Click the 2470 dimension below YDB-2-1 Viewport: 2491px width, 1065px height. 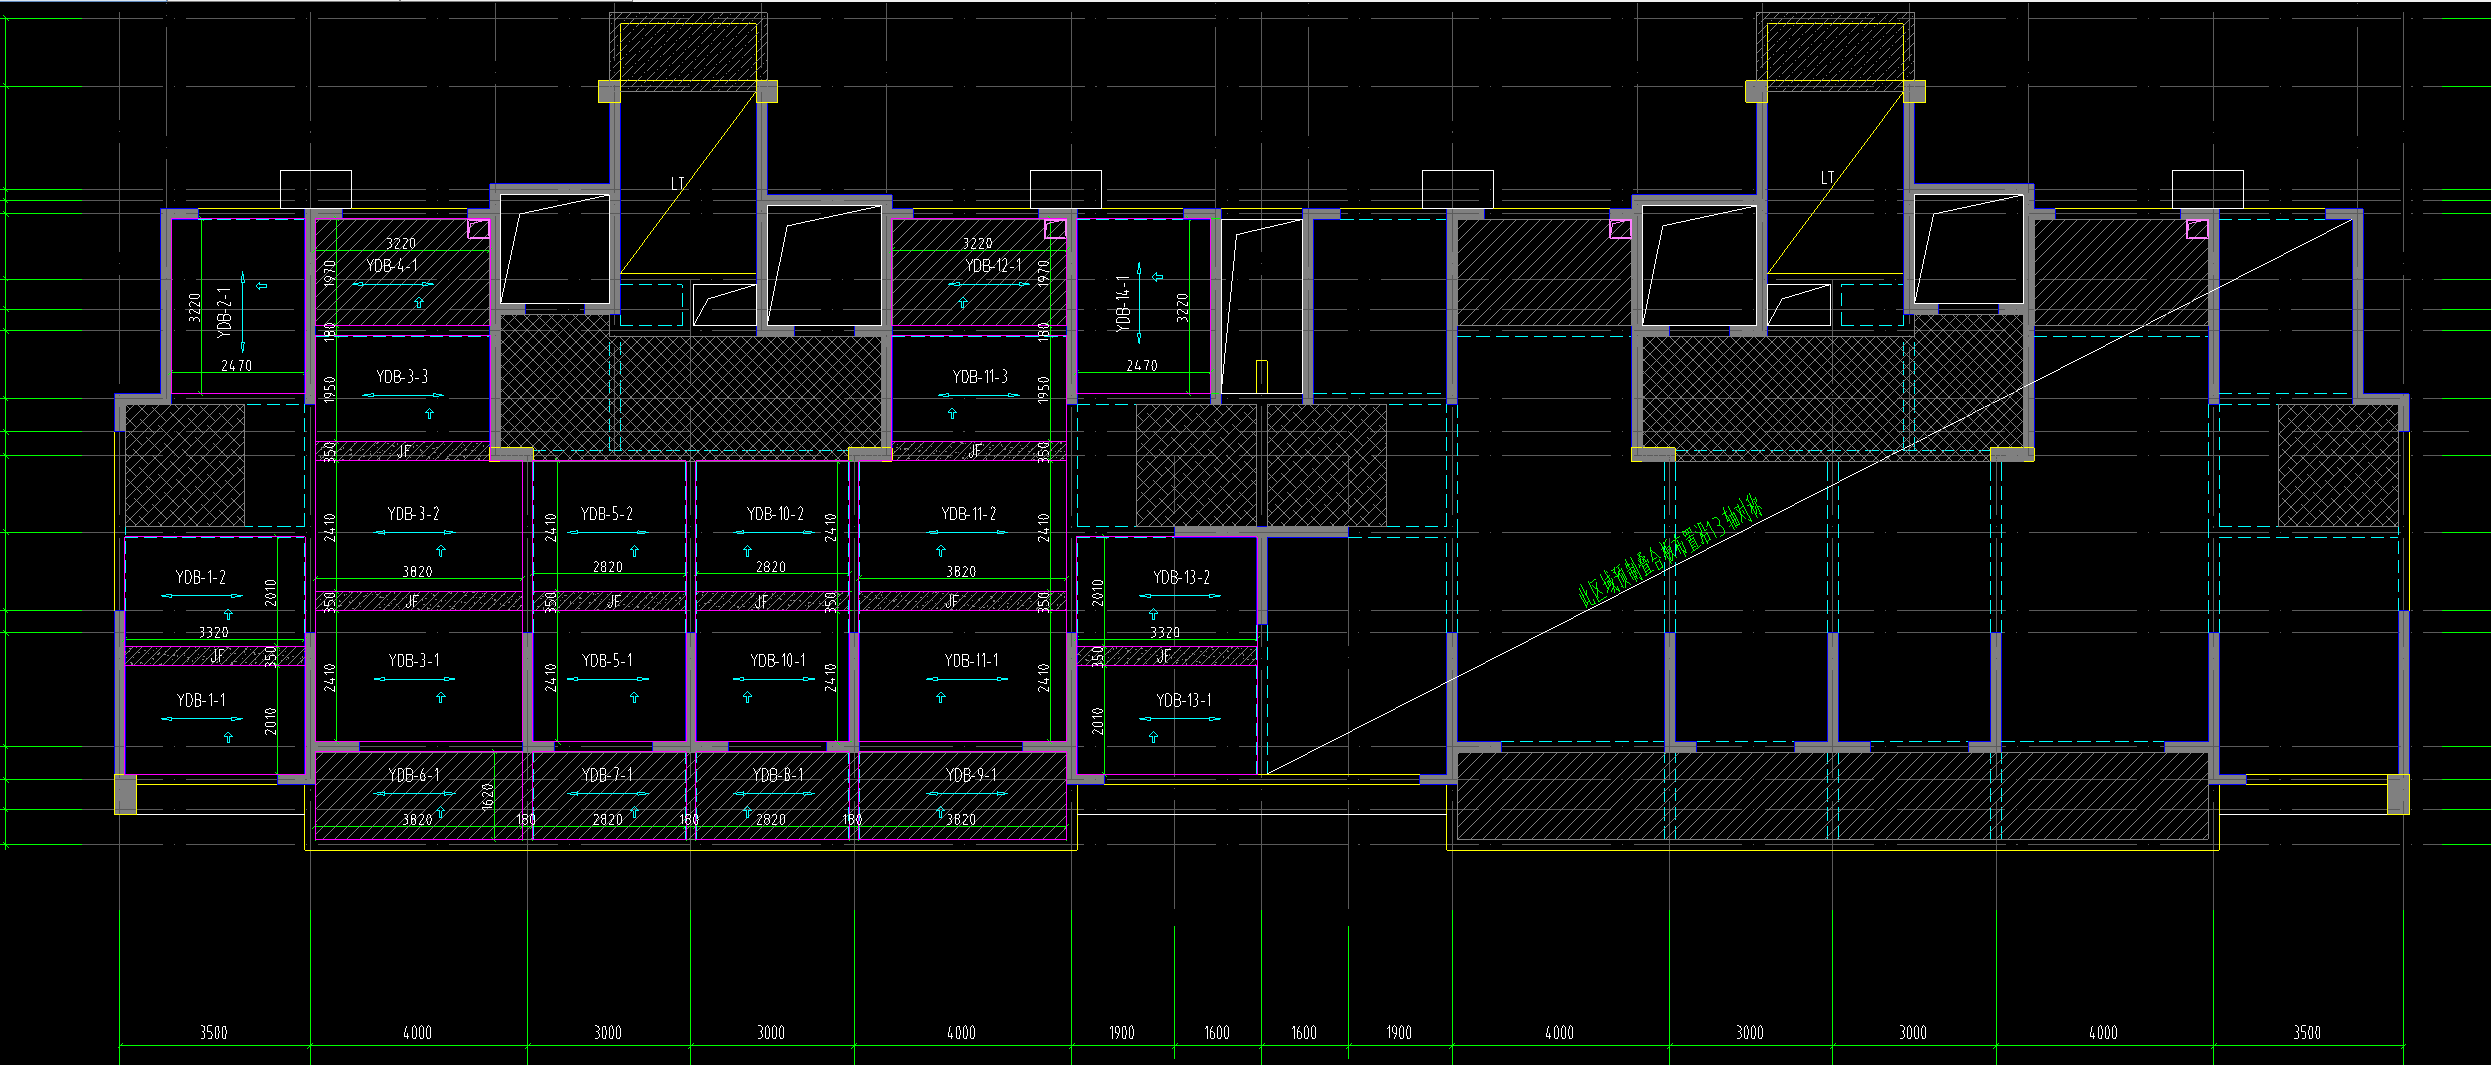(x=237, y=366)
